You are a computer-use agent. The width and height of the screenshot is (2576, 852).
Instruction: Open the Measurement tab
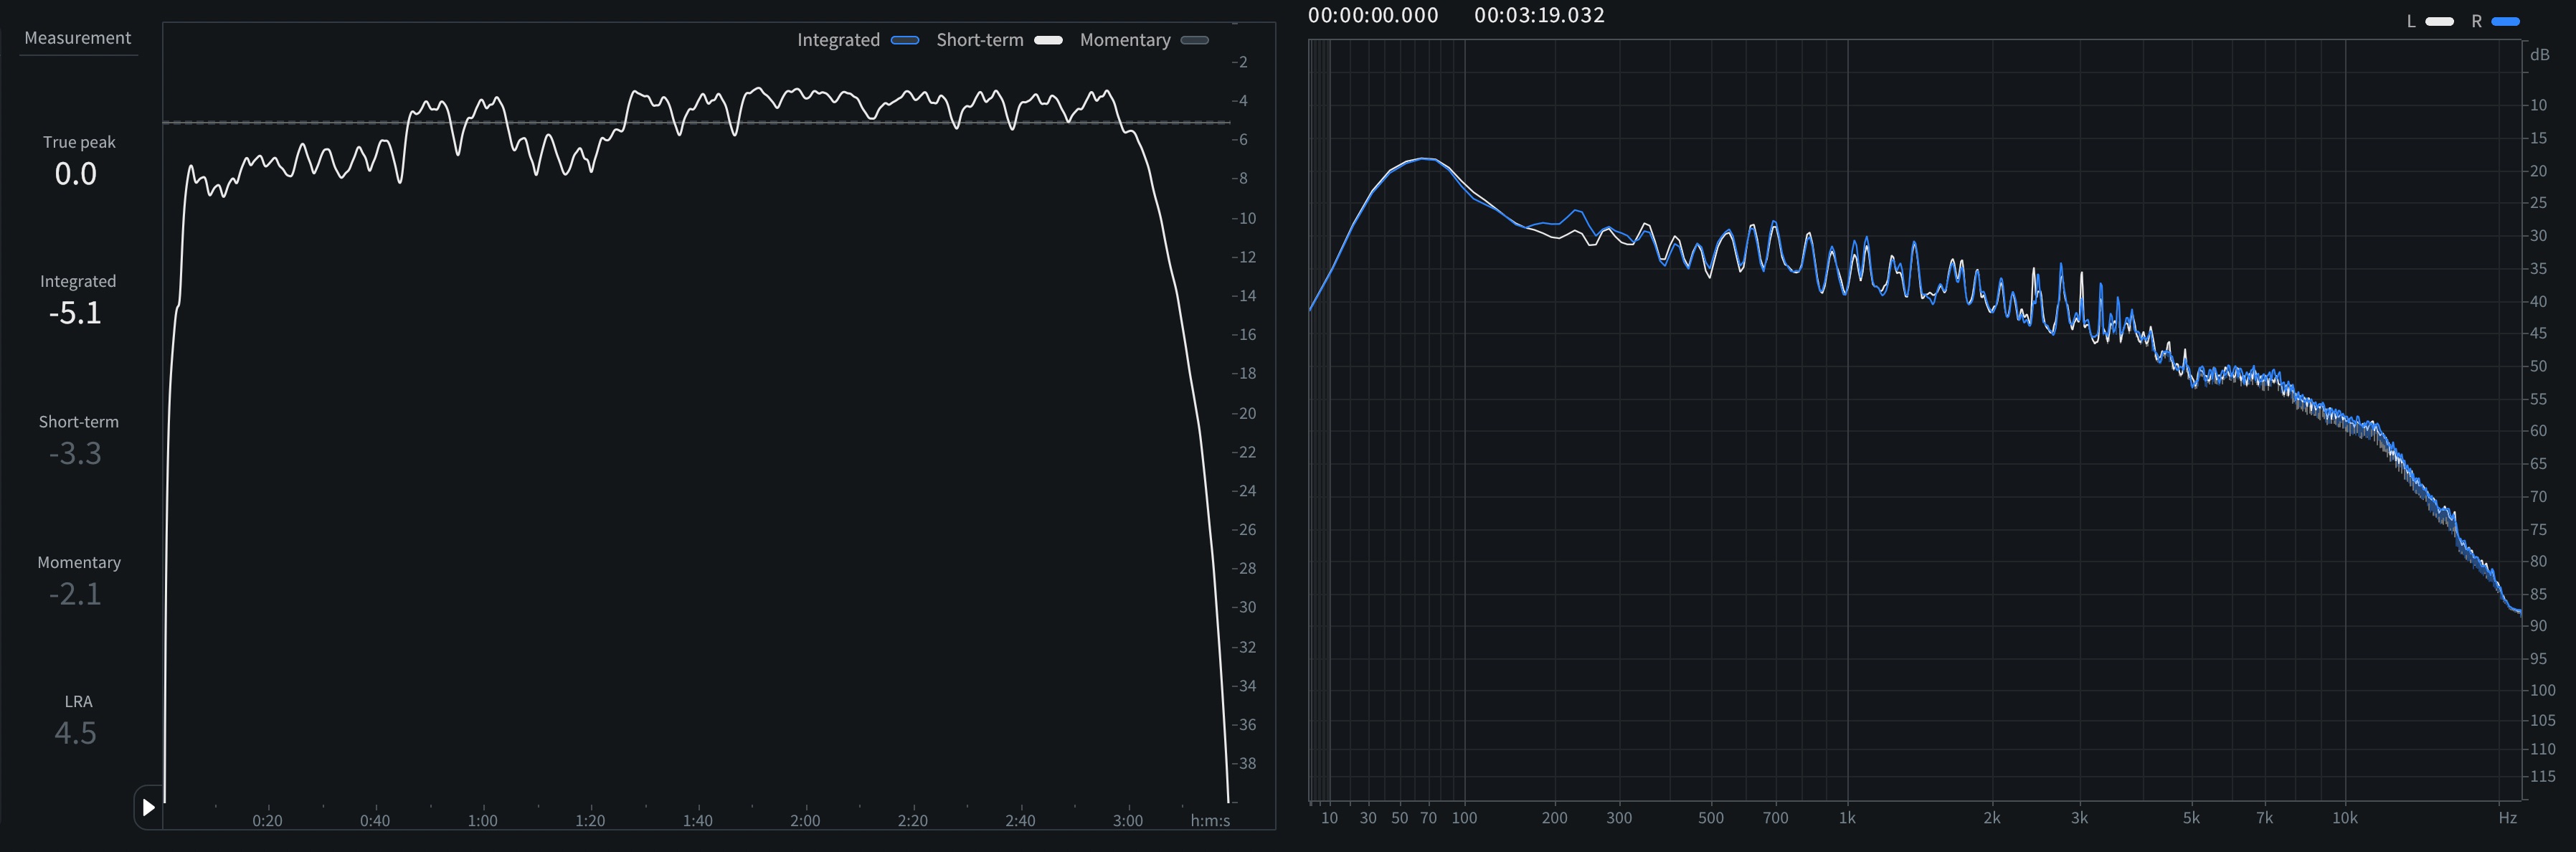tap(78, 38)
